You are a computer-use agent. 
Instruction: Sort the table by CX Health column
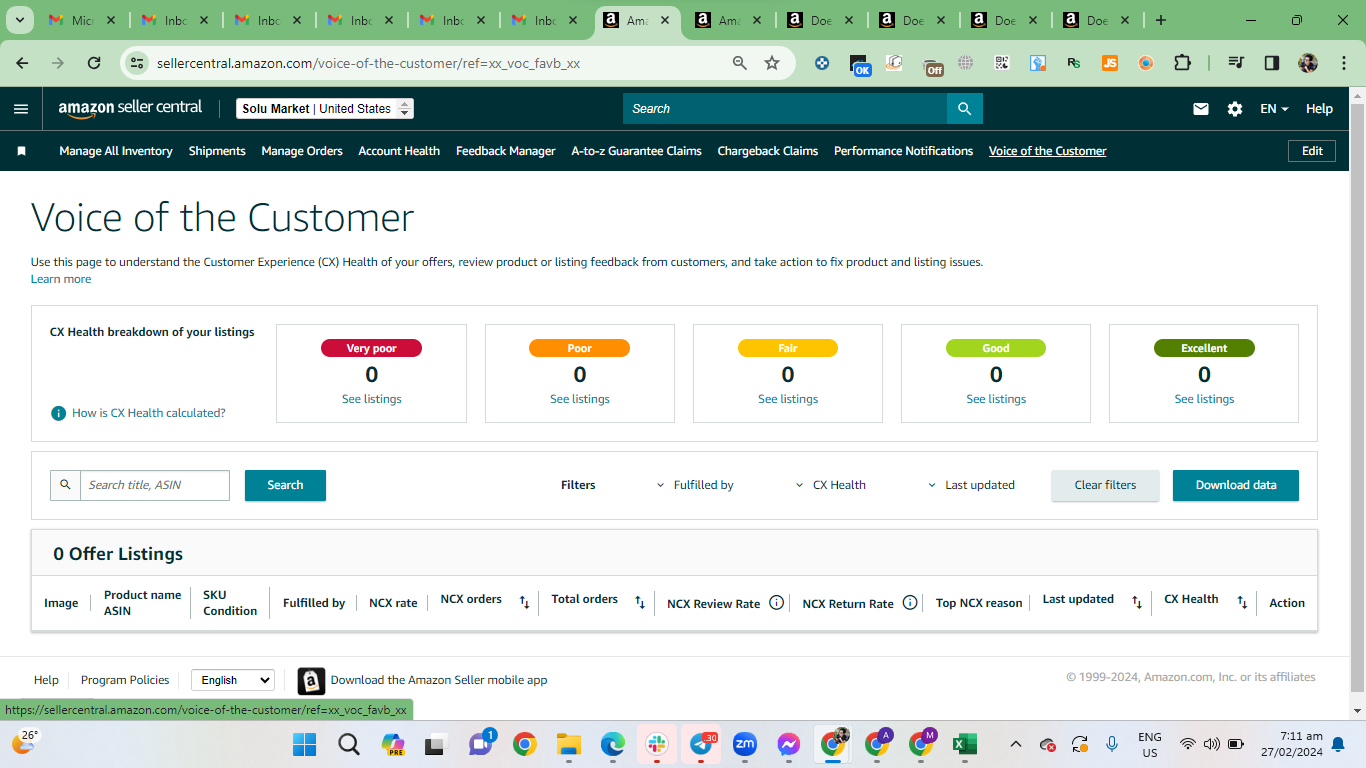pos(1242,602)
